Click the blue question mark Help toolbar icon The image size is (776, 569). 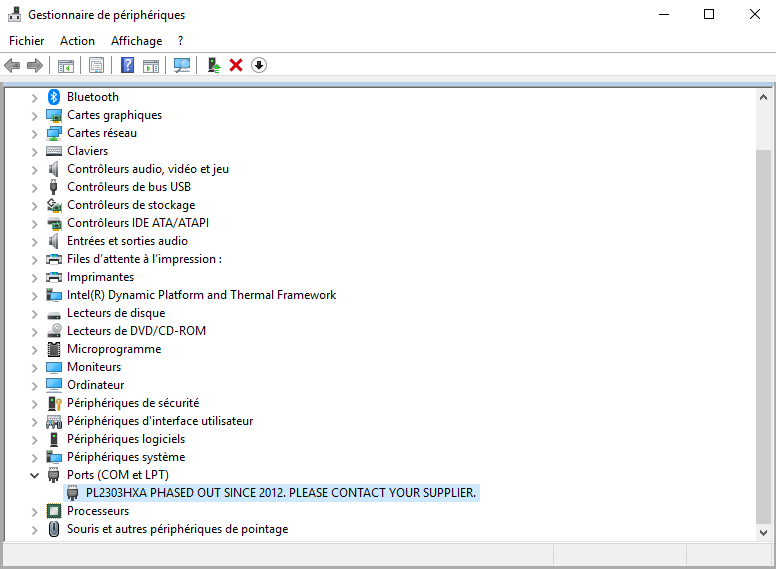(x=127, y=65)
